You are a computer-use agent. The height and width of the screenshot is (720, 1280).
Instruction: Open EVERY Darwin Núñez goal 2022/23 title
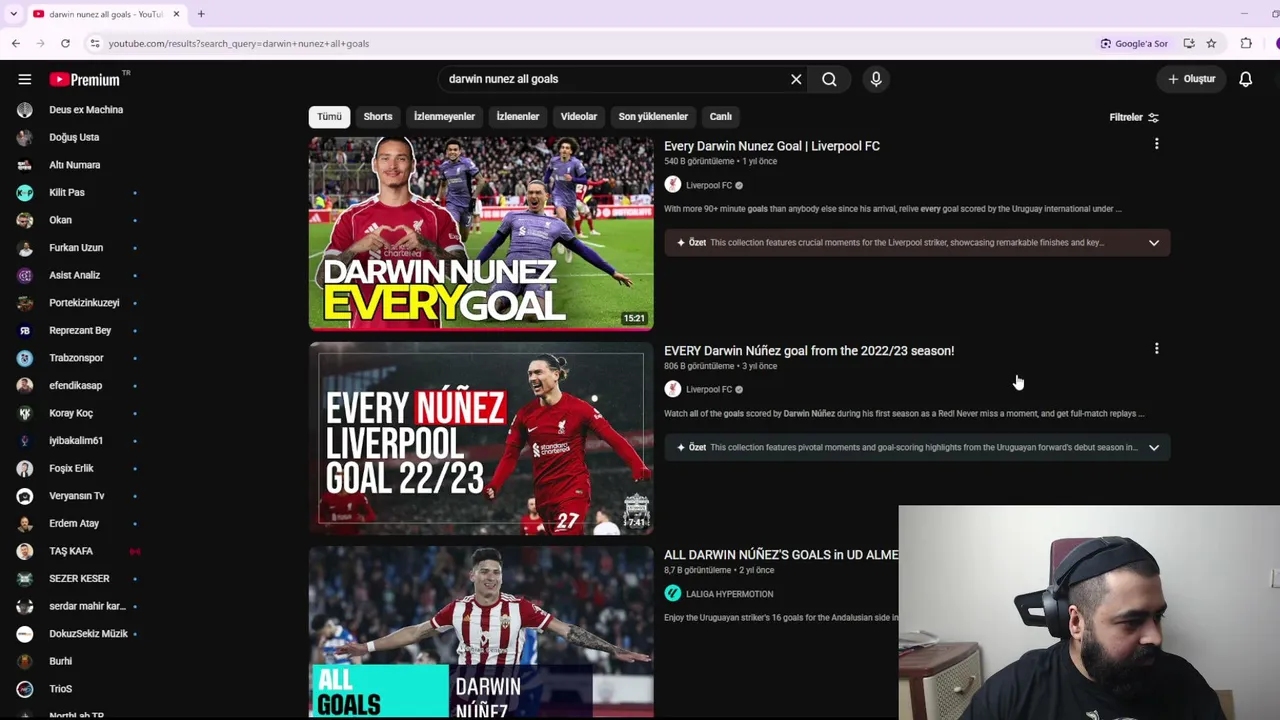click(809, 351)
